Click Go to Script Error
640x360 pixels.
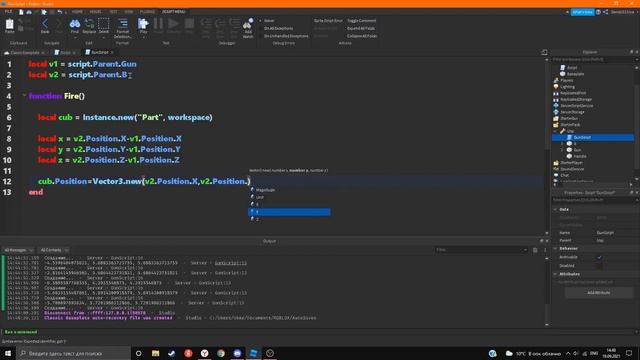point(328,20)
